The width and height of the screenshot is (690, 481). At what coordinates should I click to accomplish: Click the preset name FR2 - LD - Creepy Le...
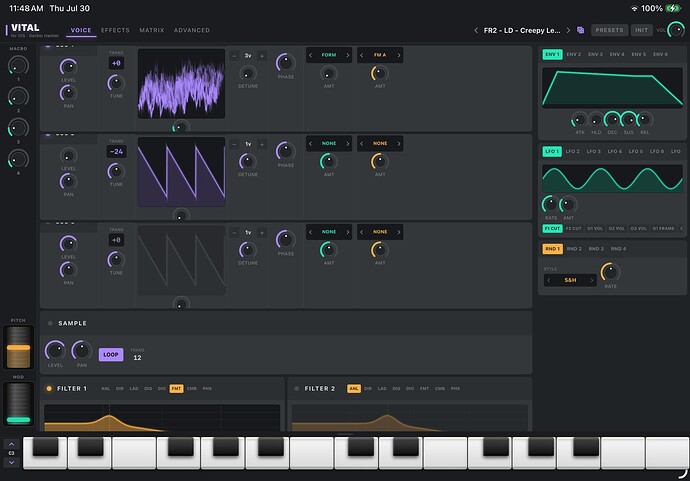tap(522, 30)
